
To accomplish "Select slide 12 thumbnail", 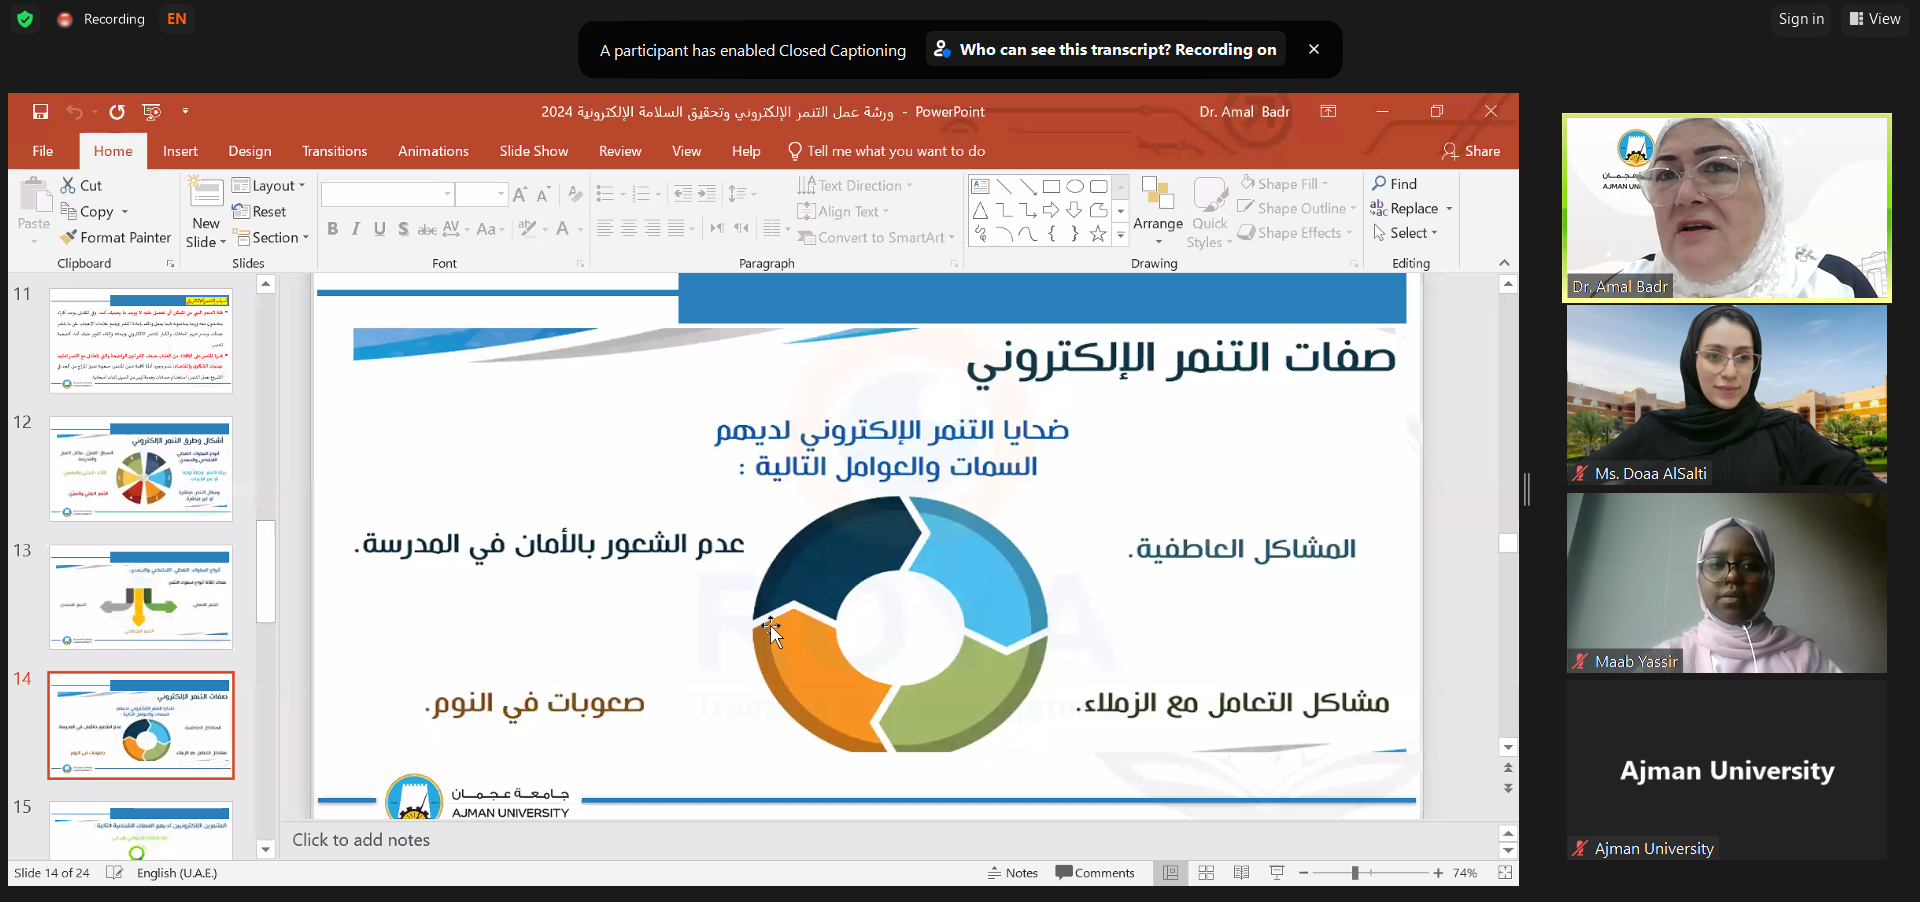I will [x=141, y=469].
